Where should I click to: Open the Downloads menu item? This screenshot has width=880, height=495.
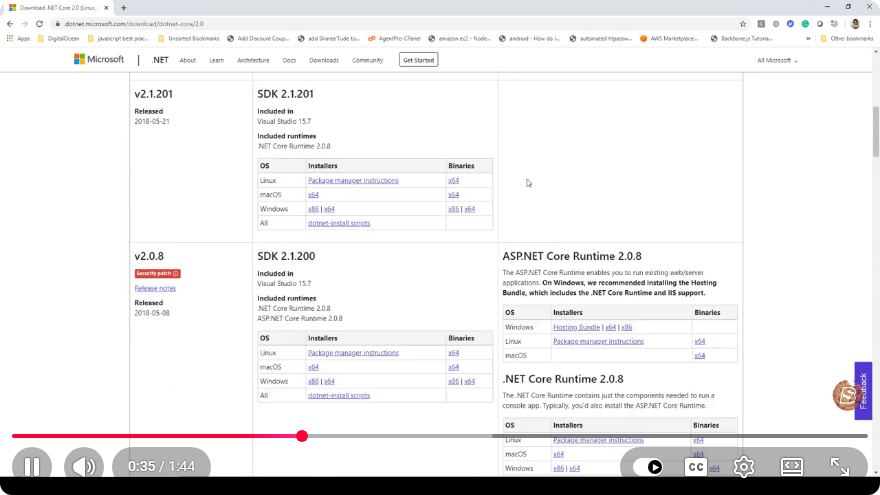click(x=324, y=60)
